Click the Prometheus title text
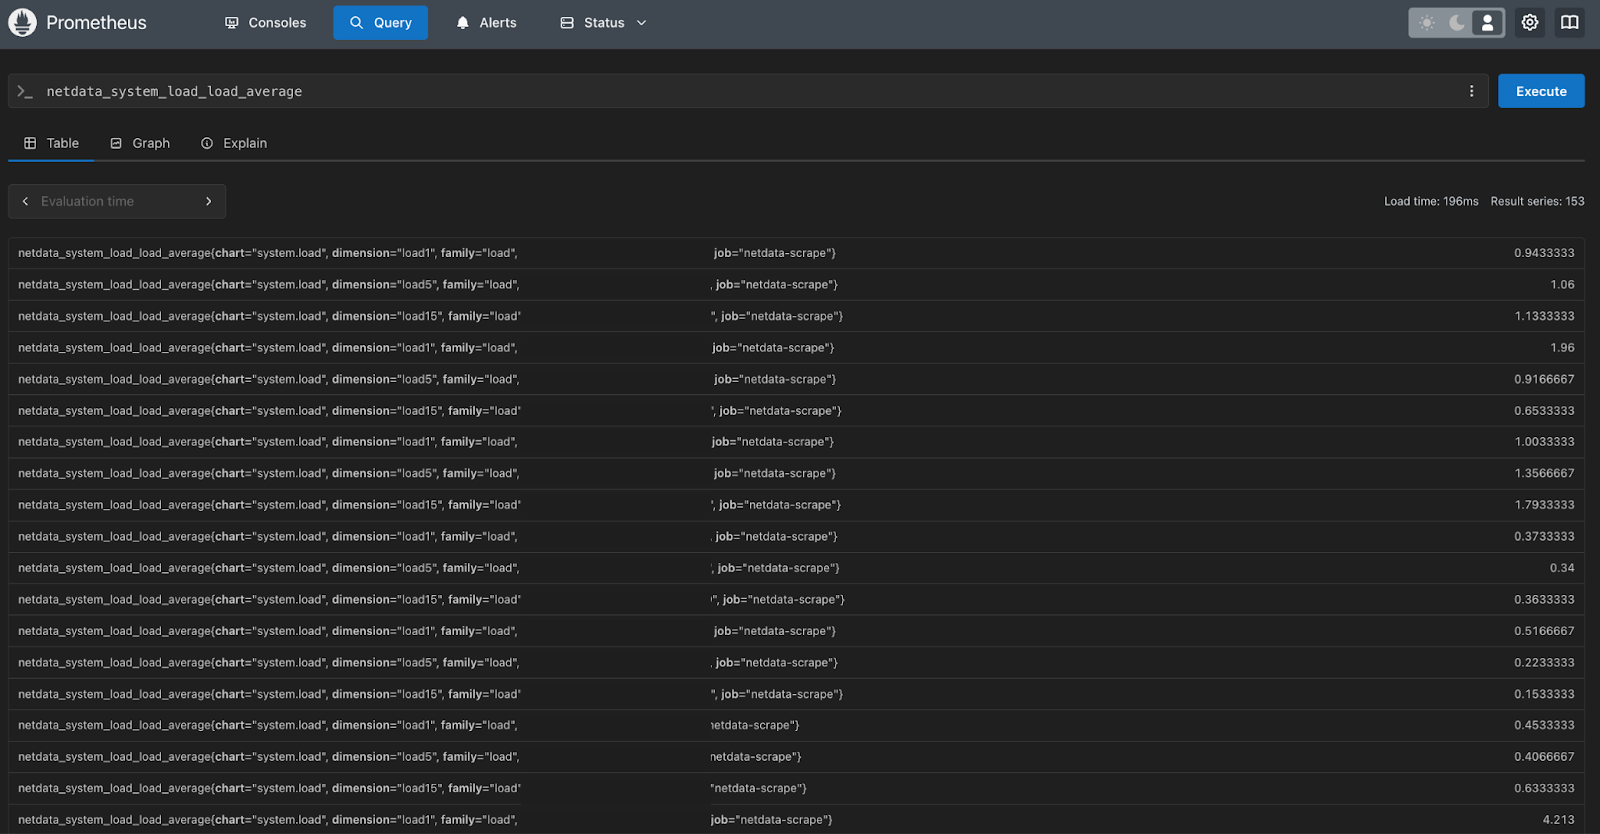Screen dimensions: 1600x834 tap(96, 23)
